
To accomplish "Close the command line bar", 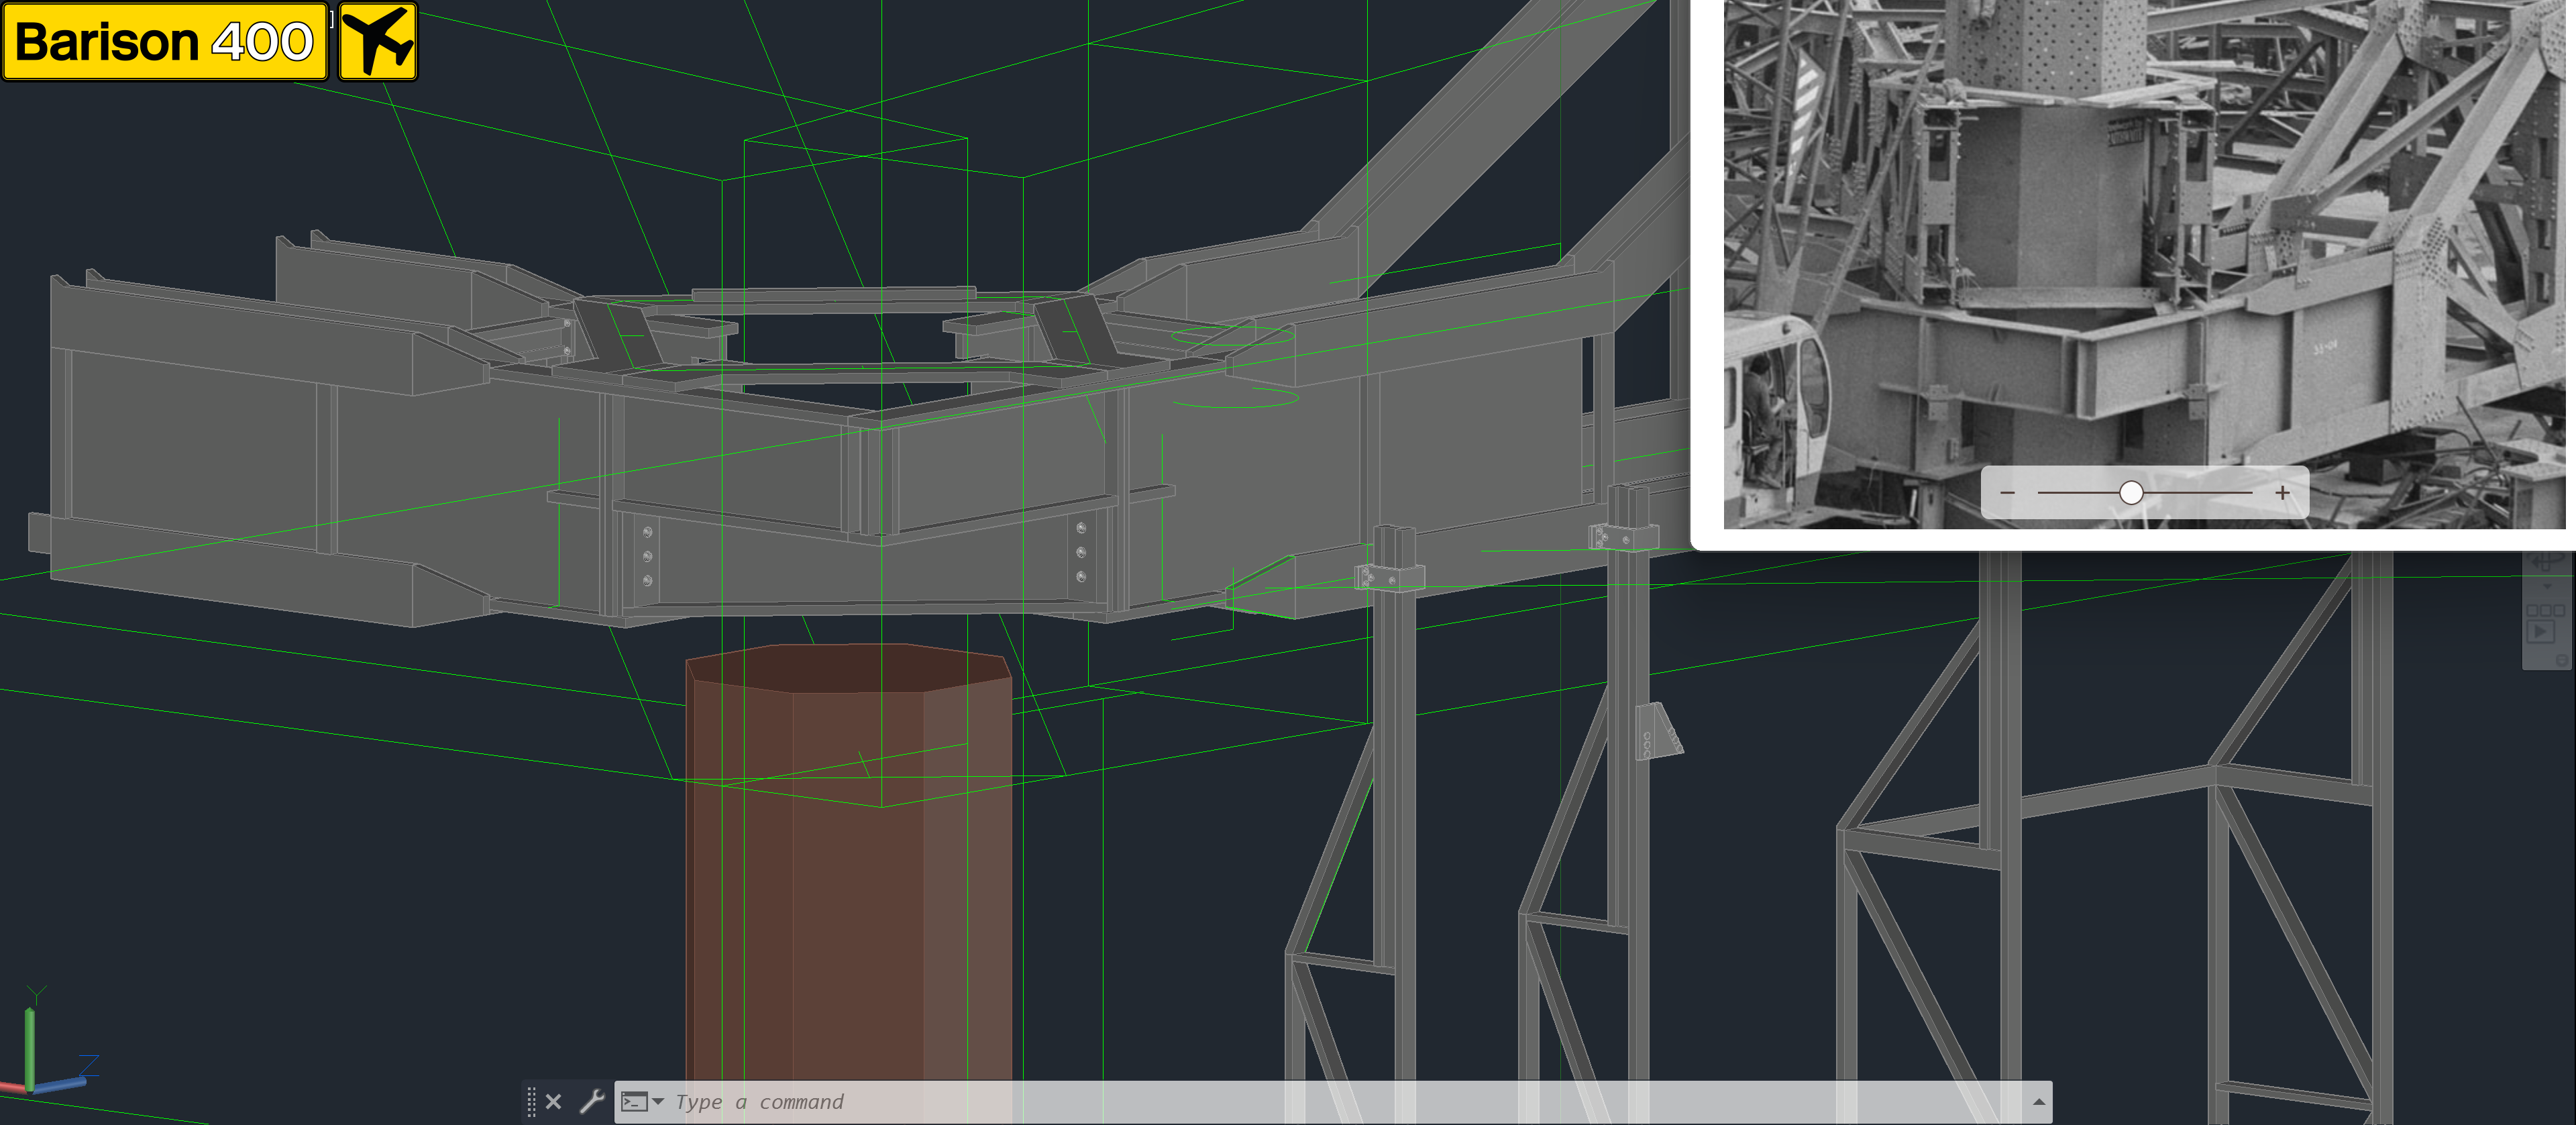I will click(x=554, y=1102).
